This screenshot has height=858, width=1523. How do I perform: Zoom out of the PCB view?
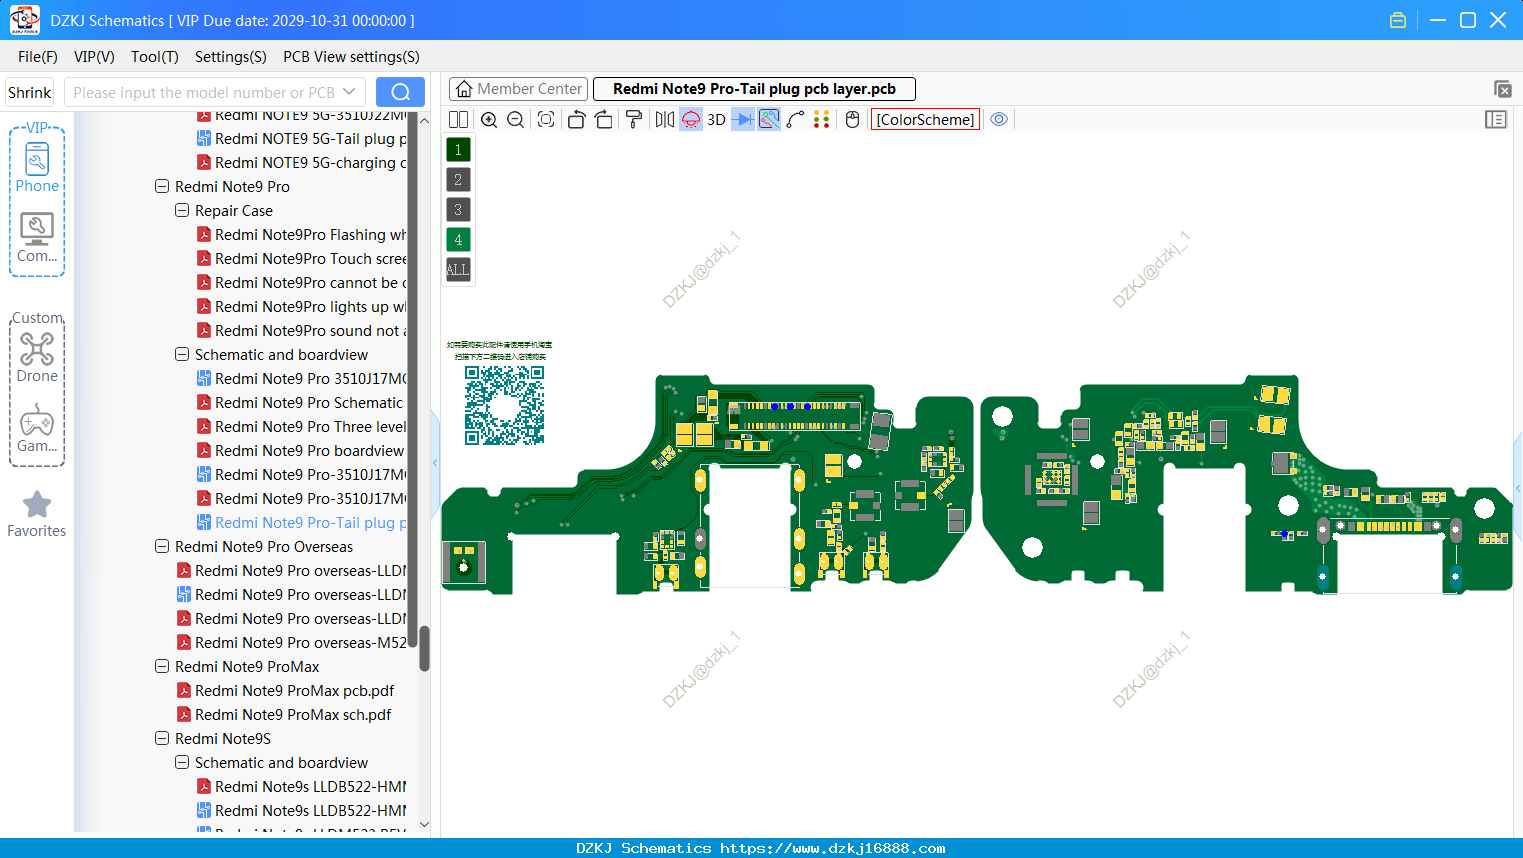[x=515, y=120]
